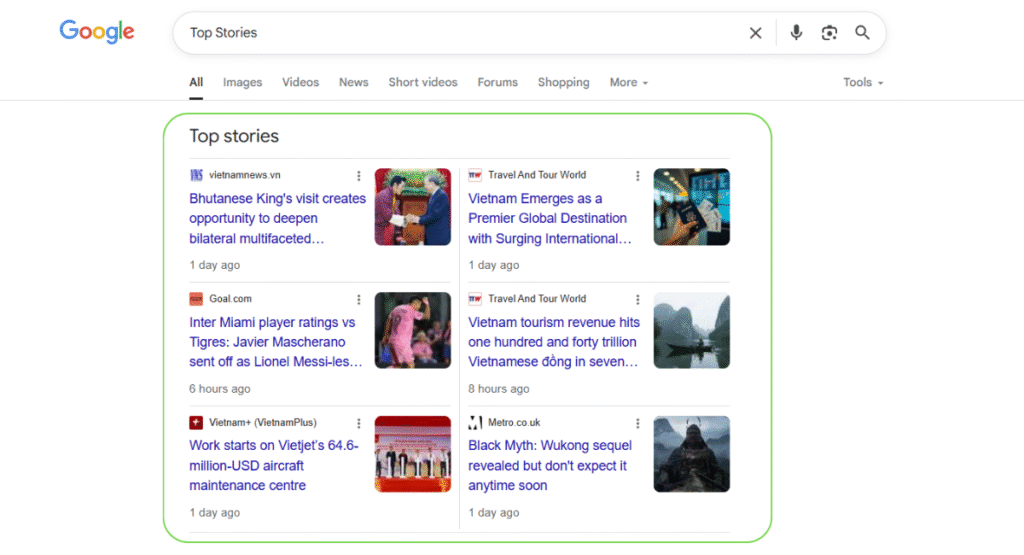Click the Vietjet ceremony thumbnail image
The width and height of the screenshot is (1024, 555).
412,454
